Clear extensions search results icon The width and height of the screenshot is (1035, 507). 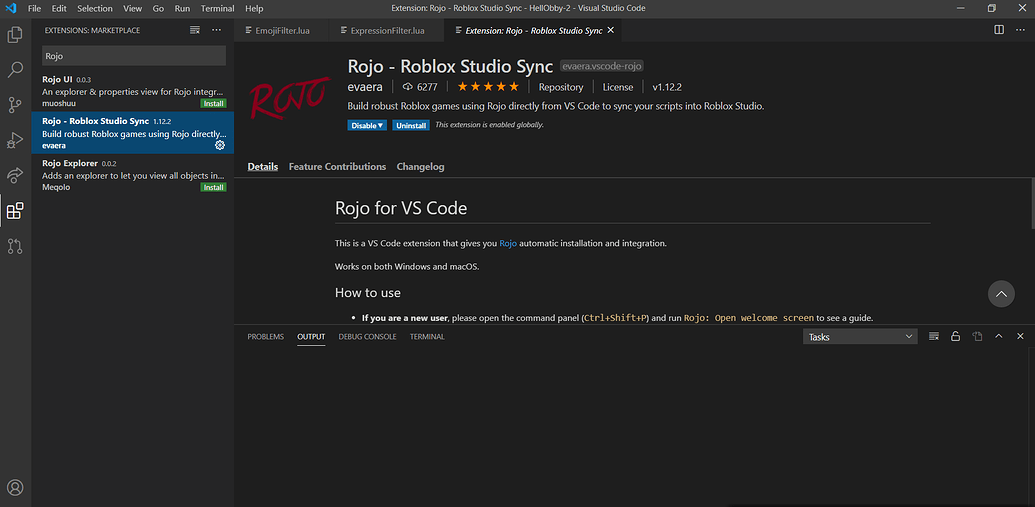195,30
